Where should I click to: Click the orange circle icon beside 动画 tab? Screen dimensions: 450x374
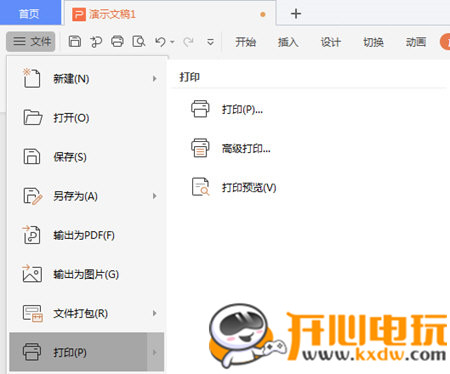pos(445,42)
